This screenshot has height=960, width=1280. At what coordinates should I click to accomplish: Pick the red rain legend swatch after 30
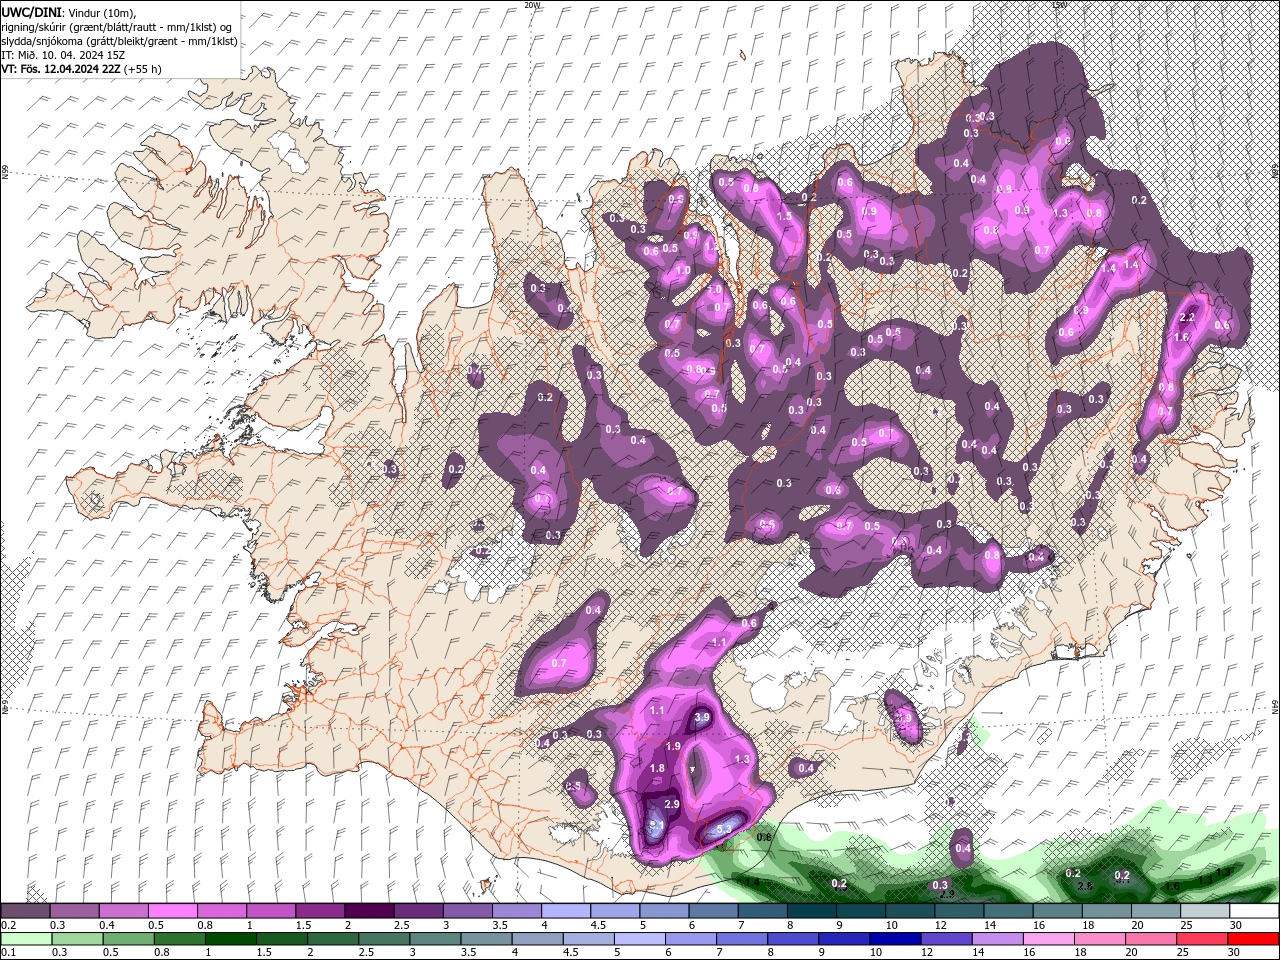(x=1254, y=938)
